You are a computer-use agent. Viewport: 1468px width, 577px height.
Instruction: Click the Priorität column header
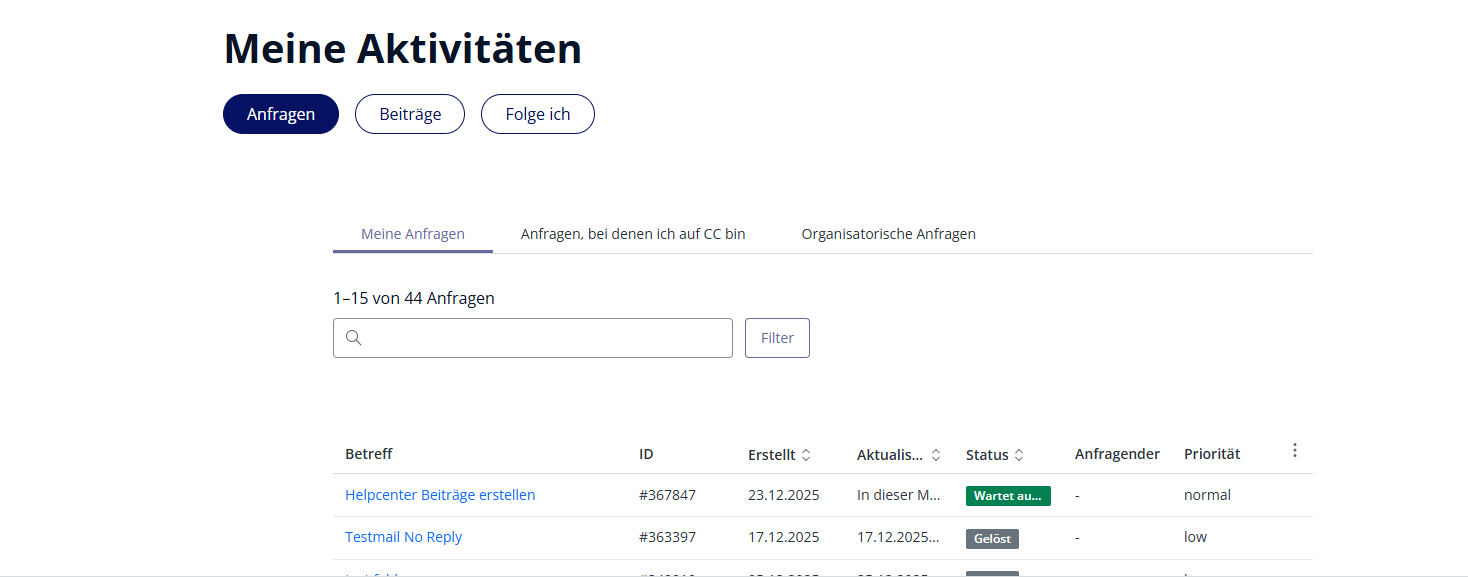click(1212, 454)
